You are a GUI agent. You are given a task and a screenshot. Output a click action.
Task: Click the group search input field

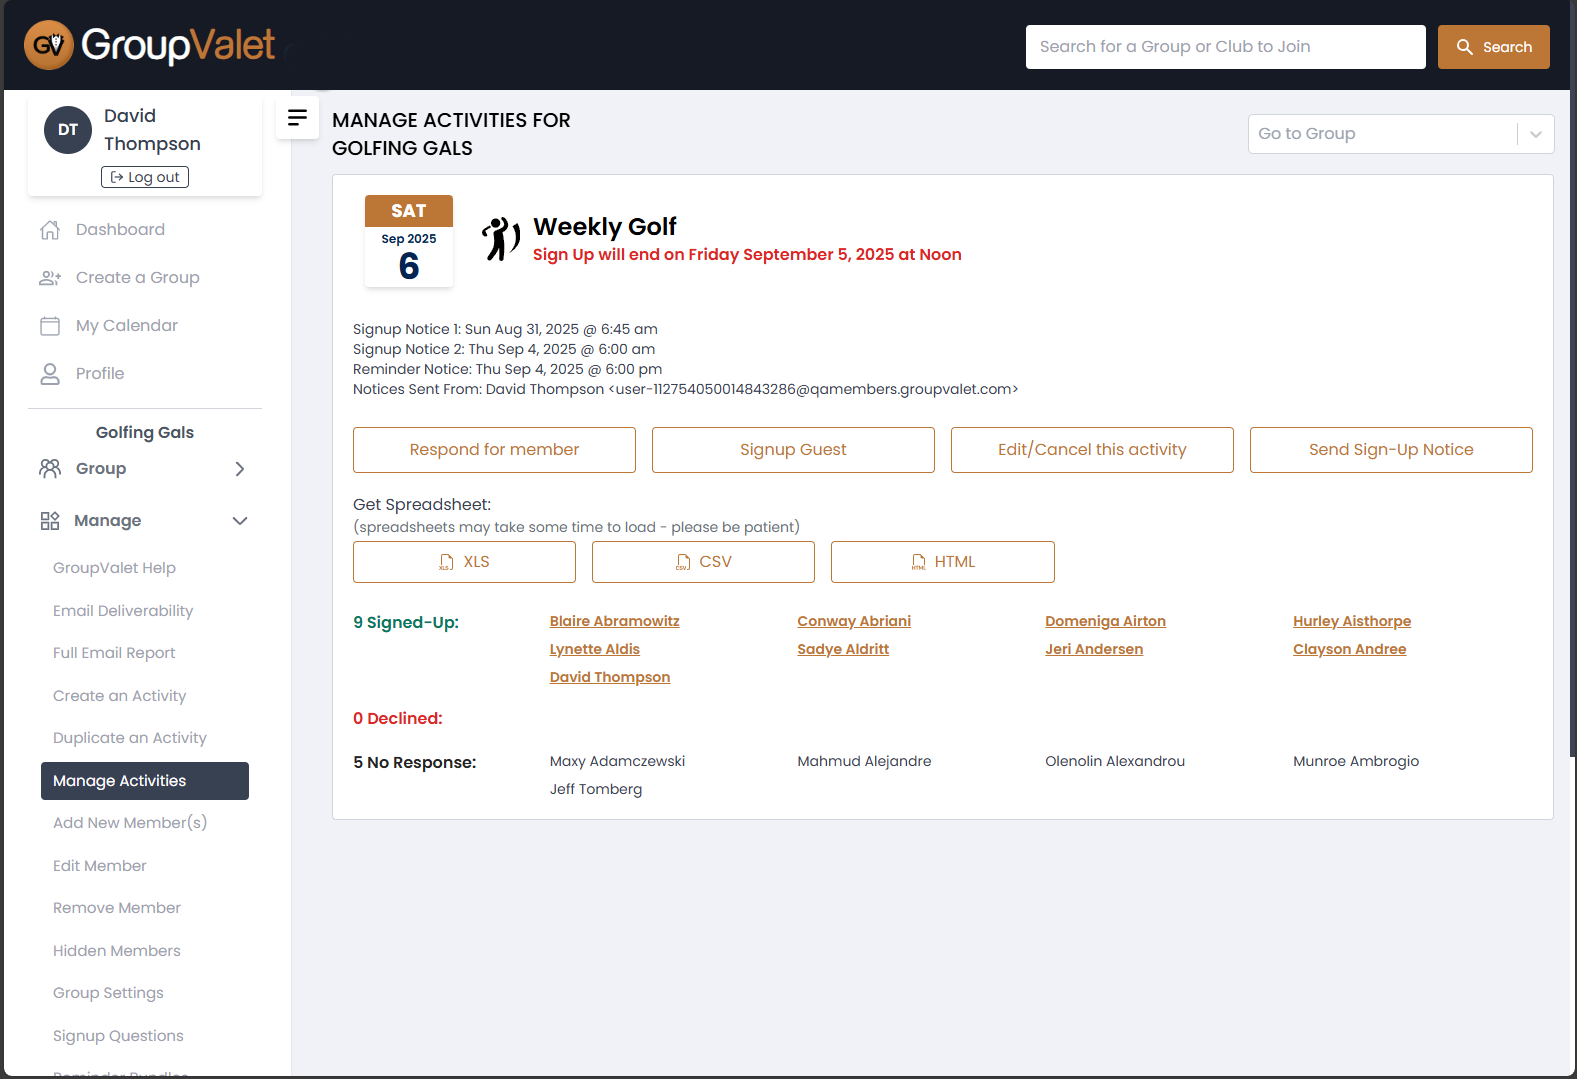point(1225,47)
